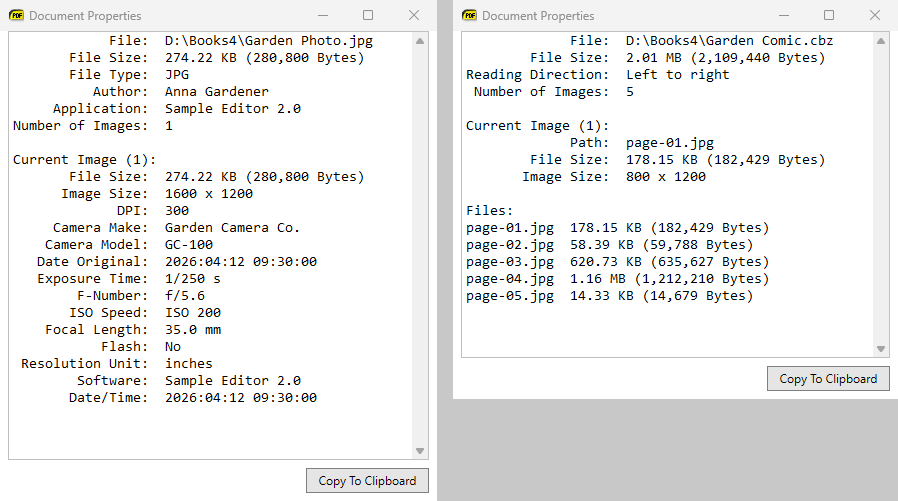This screenshot has height=501, width=898.
Task: Click author value Anna Gardener
Action: 216,92
